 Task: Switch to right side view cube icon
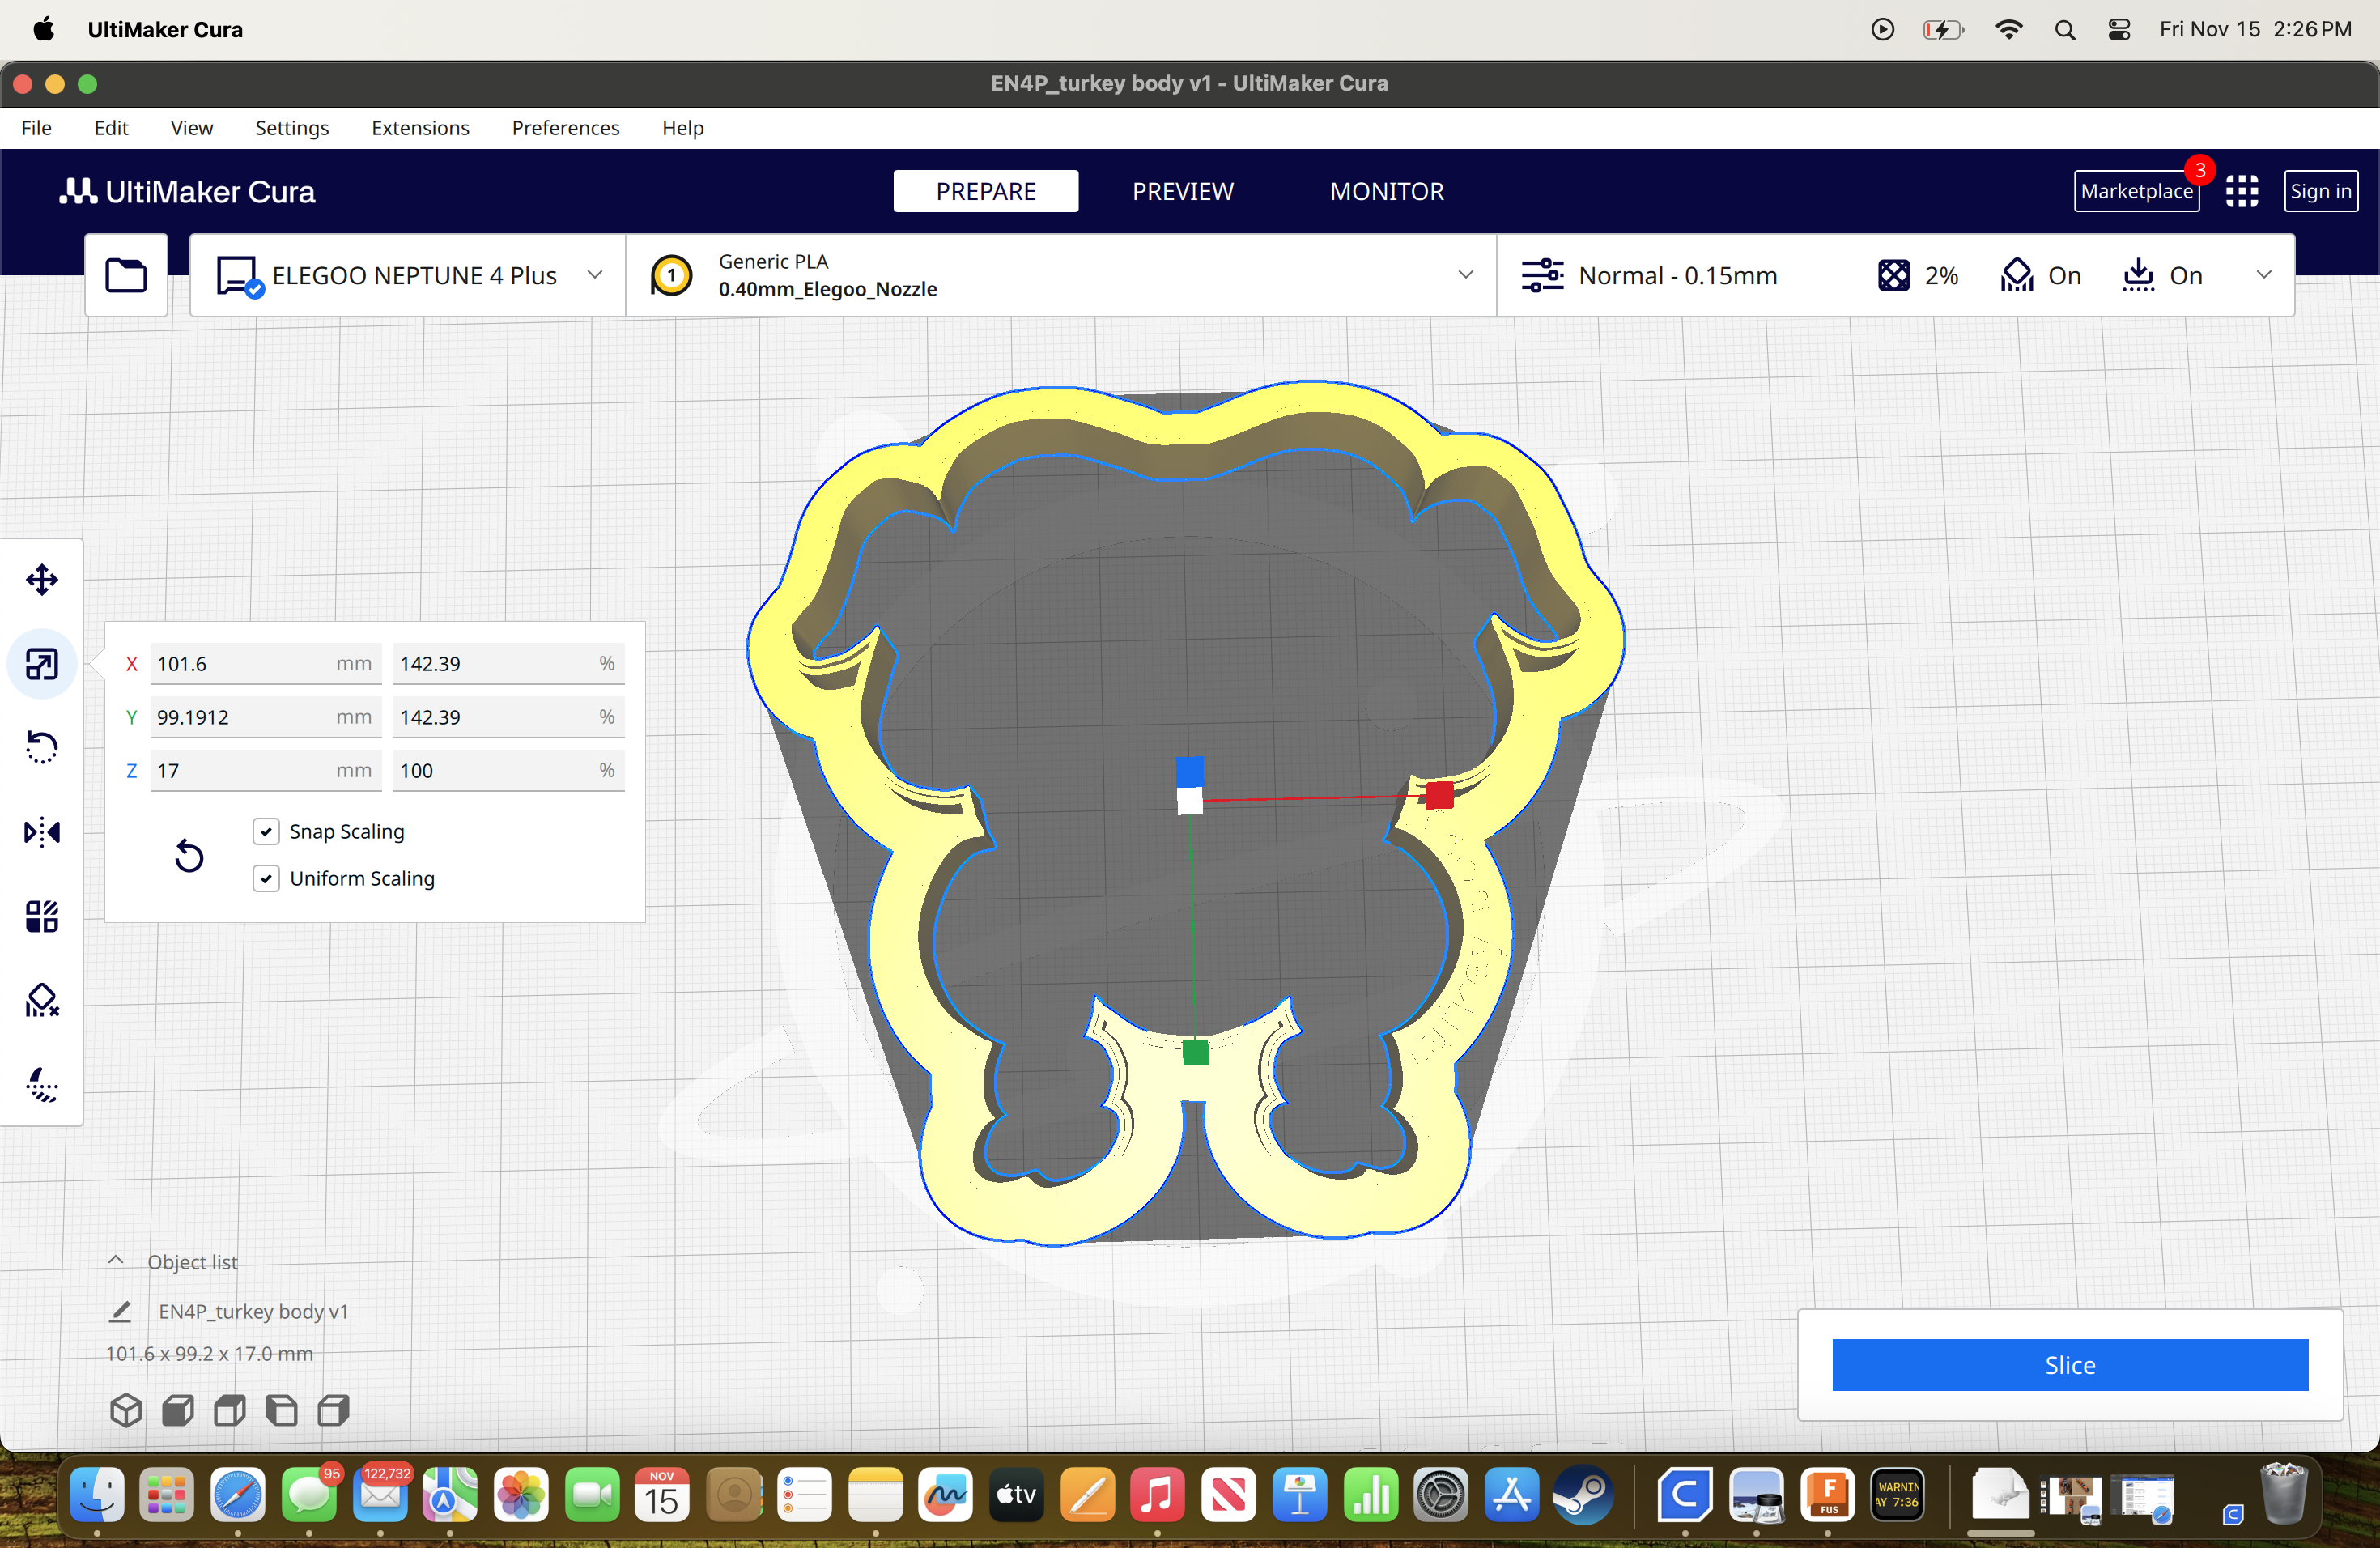coord(334,1411)
